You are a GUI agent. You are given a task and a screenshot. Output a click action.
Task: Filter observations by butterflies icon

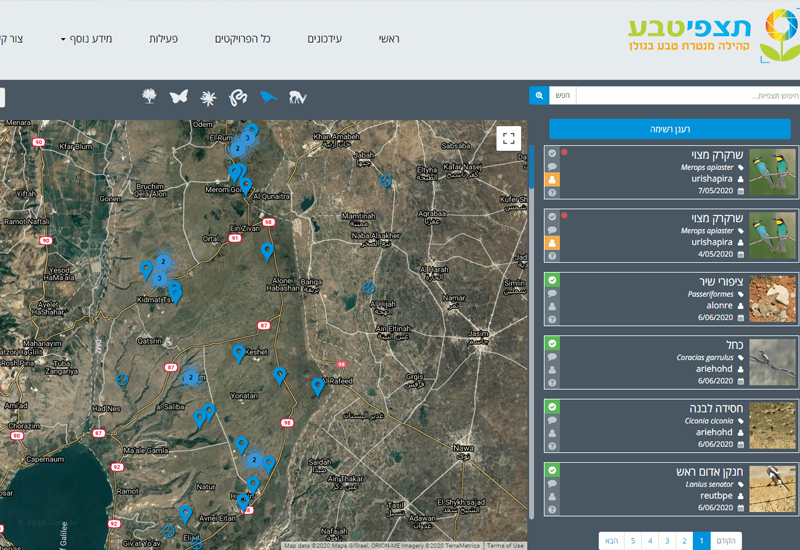pos(179,96)
